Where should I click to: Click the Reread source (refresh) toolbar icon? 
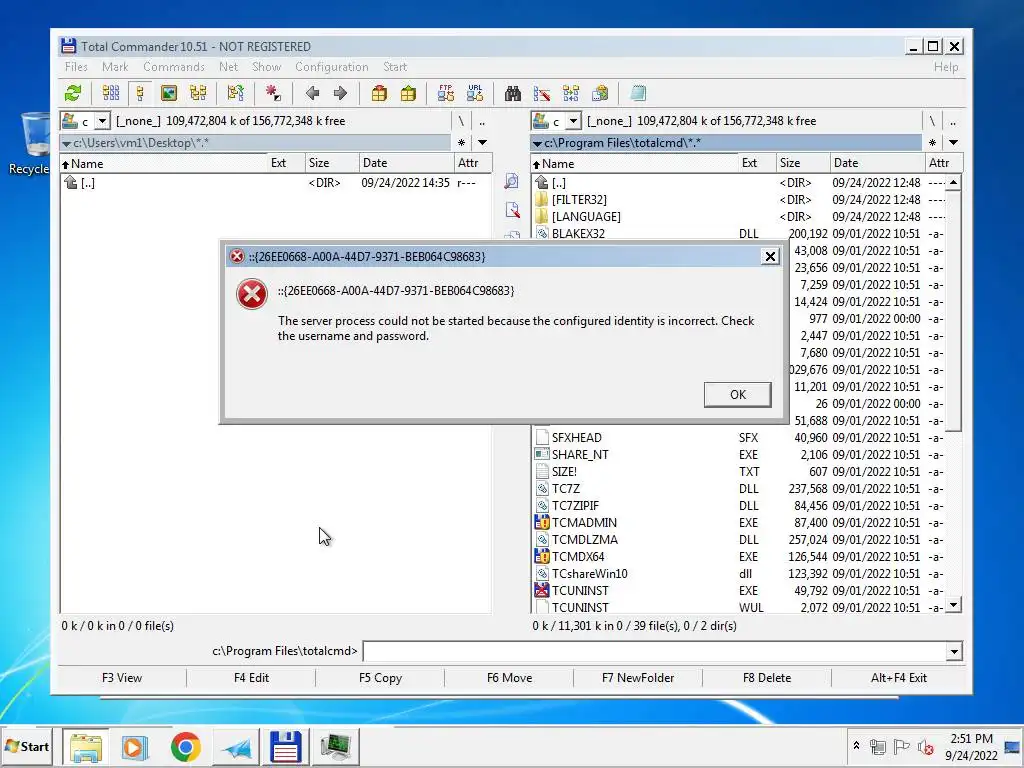(x=73, y=93)
